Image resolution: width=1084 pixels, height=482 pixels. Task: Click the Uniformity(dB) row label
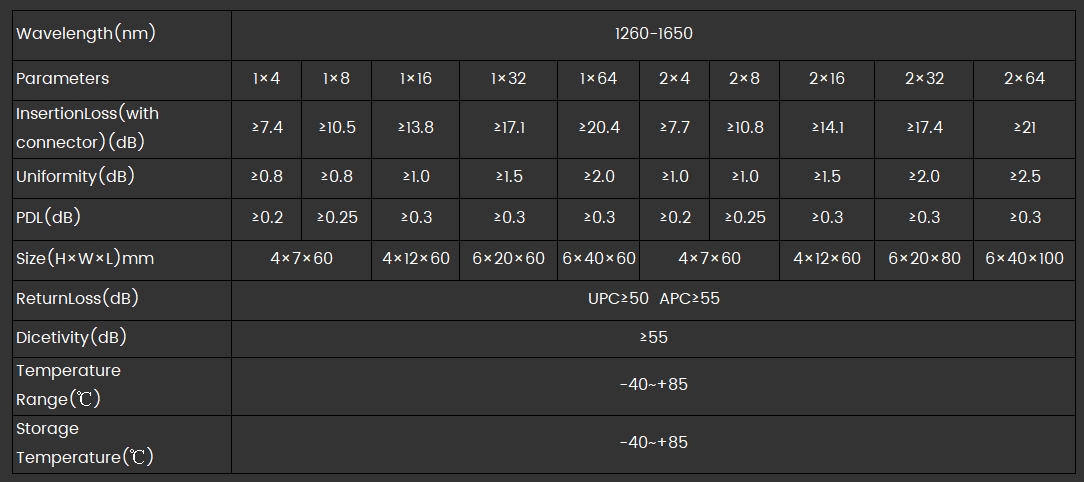tap(75, 176)
